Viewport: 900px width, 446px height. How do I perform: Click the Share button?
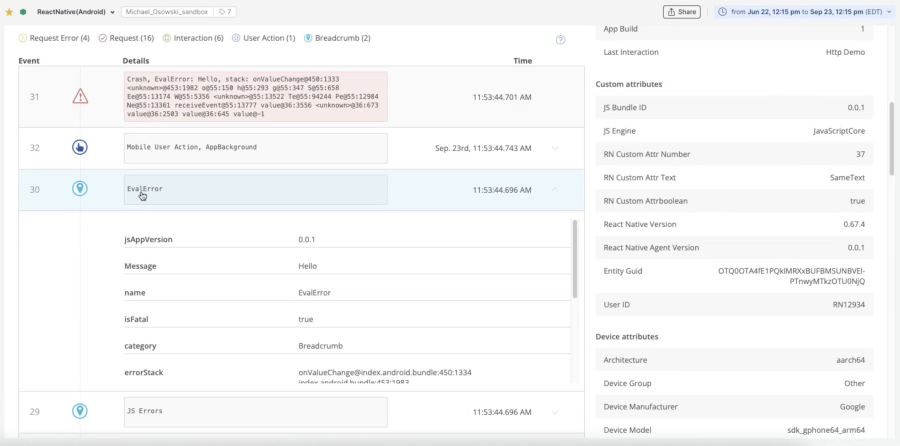[681, 12]
